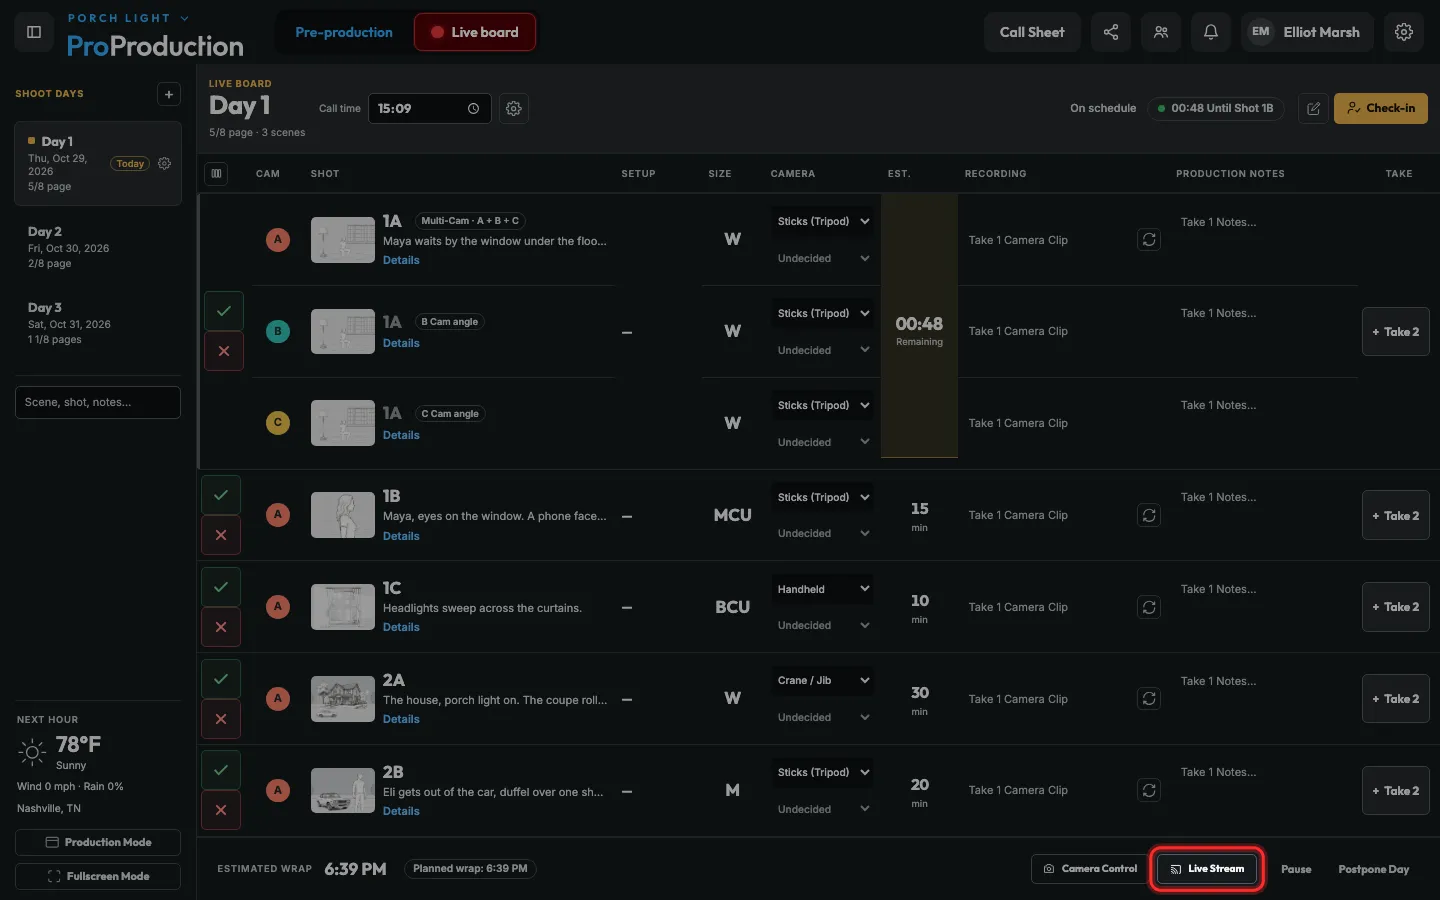Screen dimensions: 1440x900
Task: Sync the recording clip for shot 2A
Action: click(x=1149, y=699)
